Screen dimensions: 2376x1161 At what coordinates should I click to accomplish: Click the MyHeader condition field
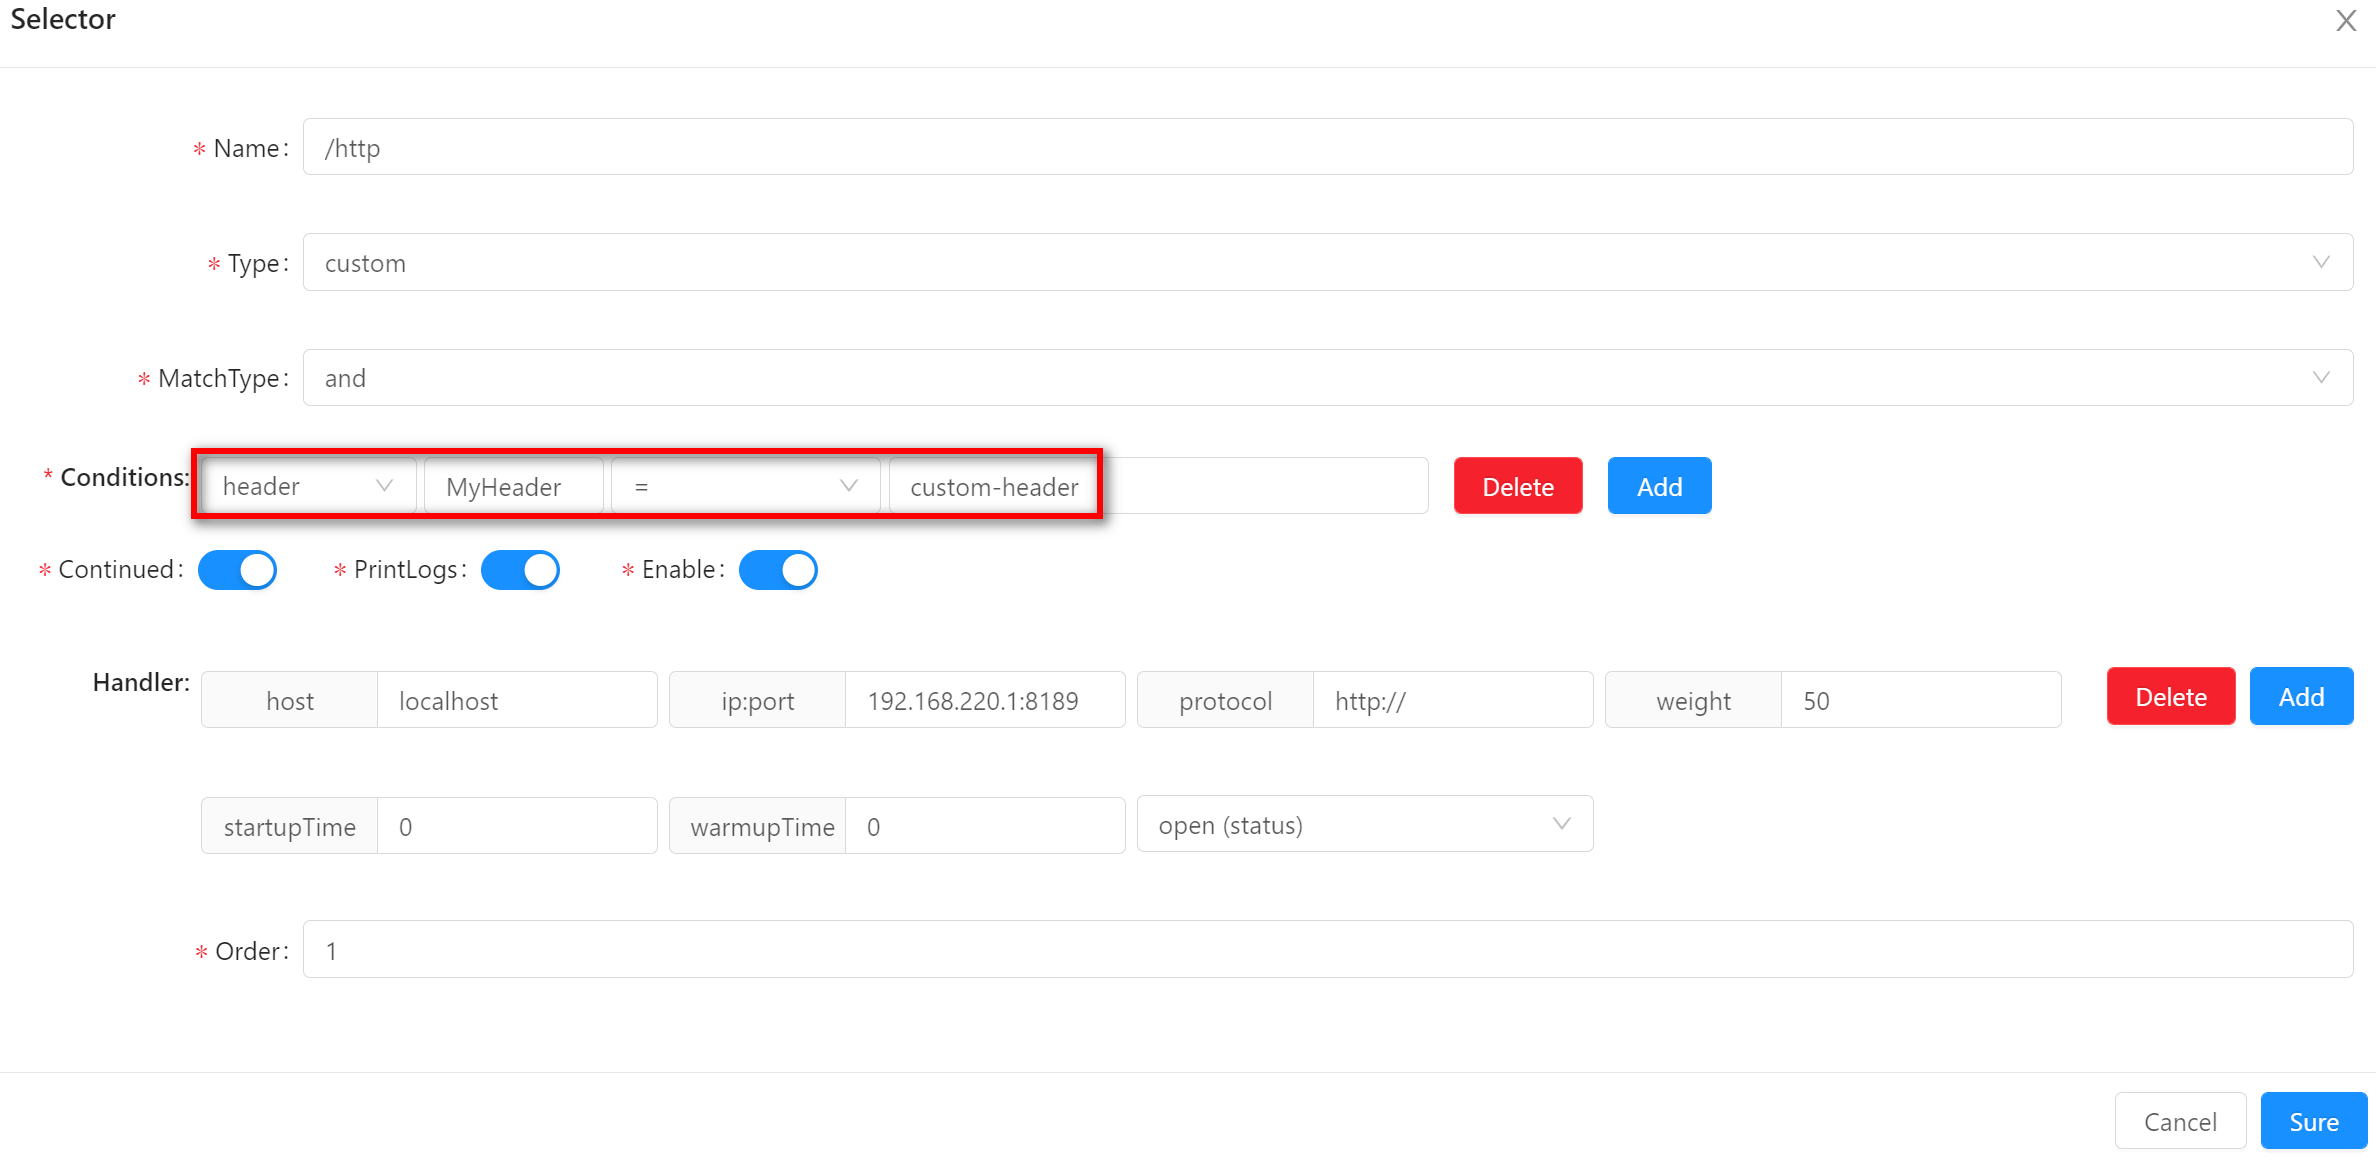point(513,487)
